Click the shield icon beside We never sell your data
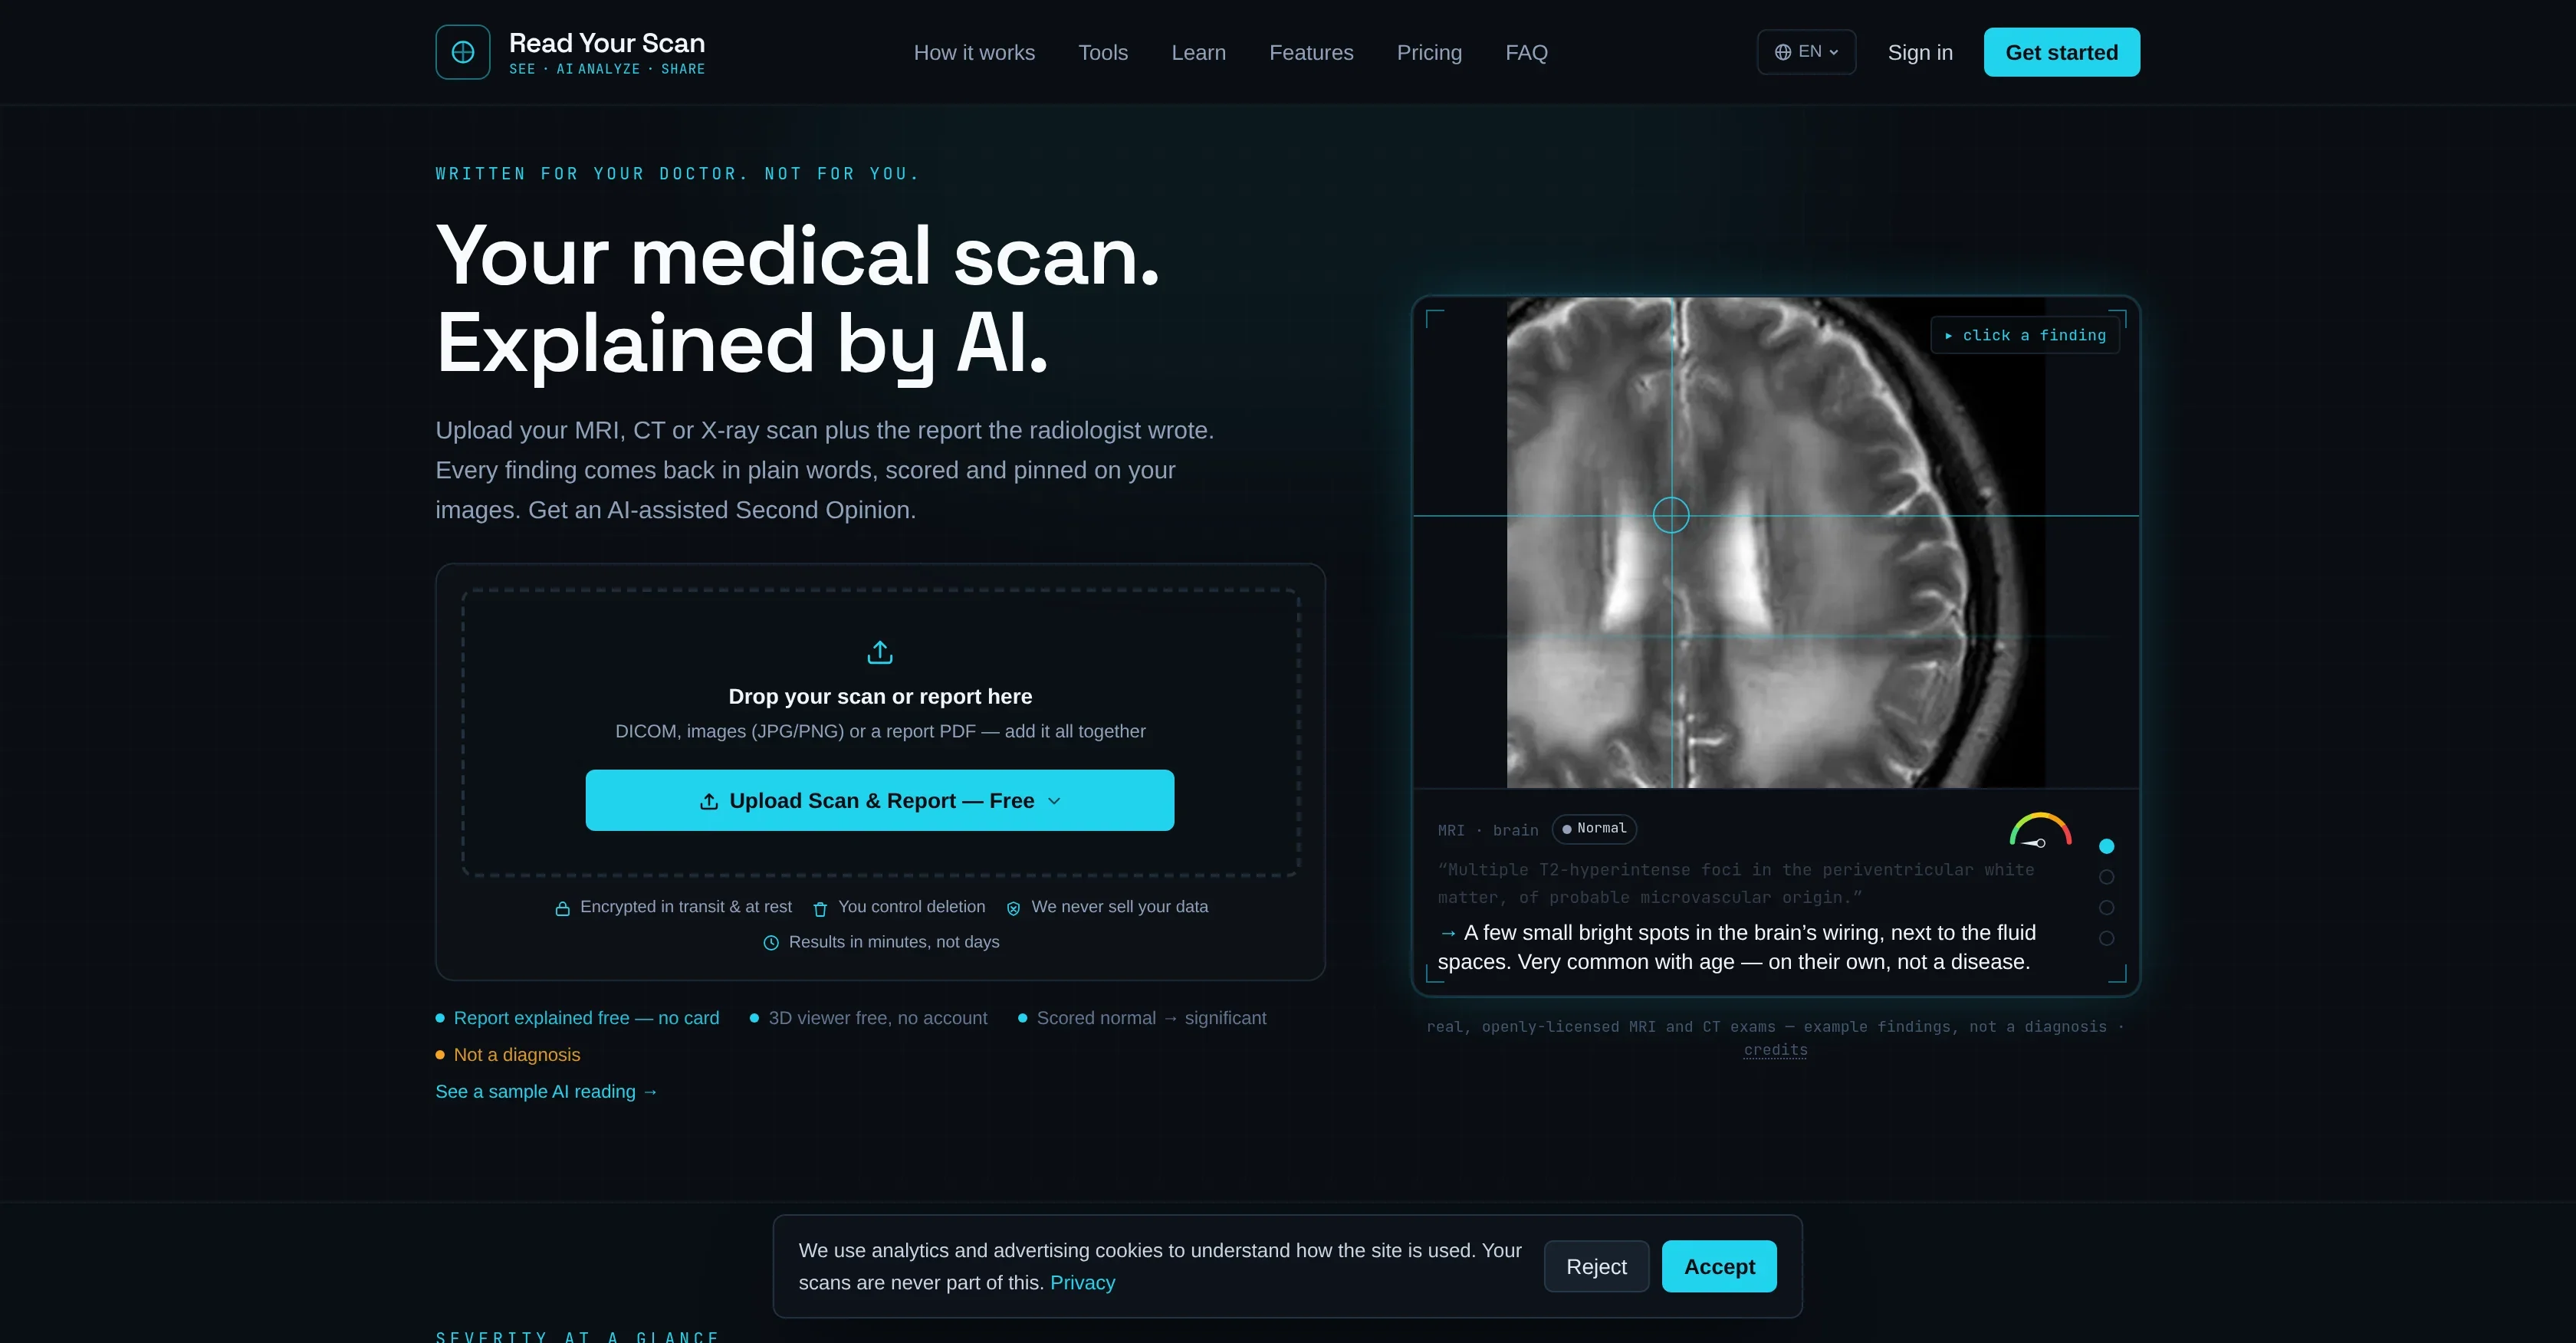This screenshot has width=2576, height=1343. coord(1013,908)
